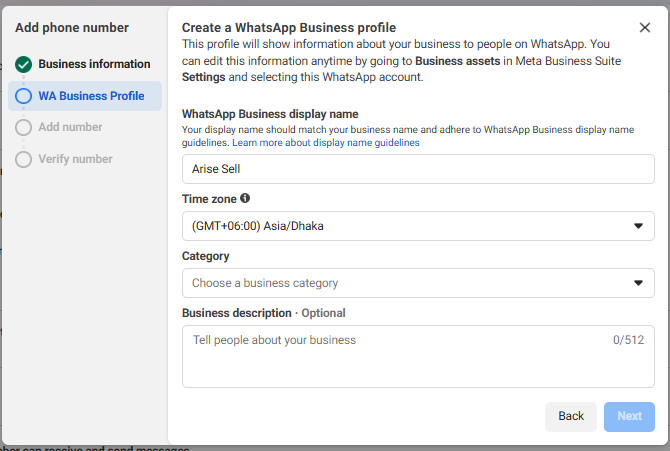
Task: Click the Add number step circle
Action: [x=24, y=127]
